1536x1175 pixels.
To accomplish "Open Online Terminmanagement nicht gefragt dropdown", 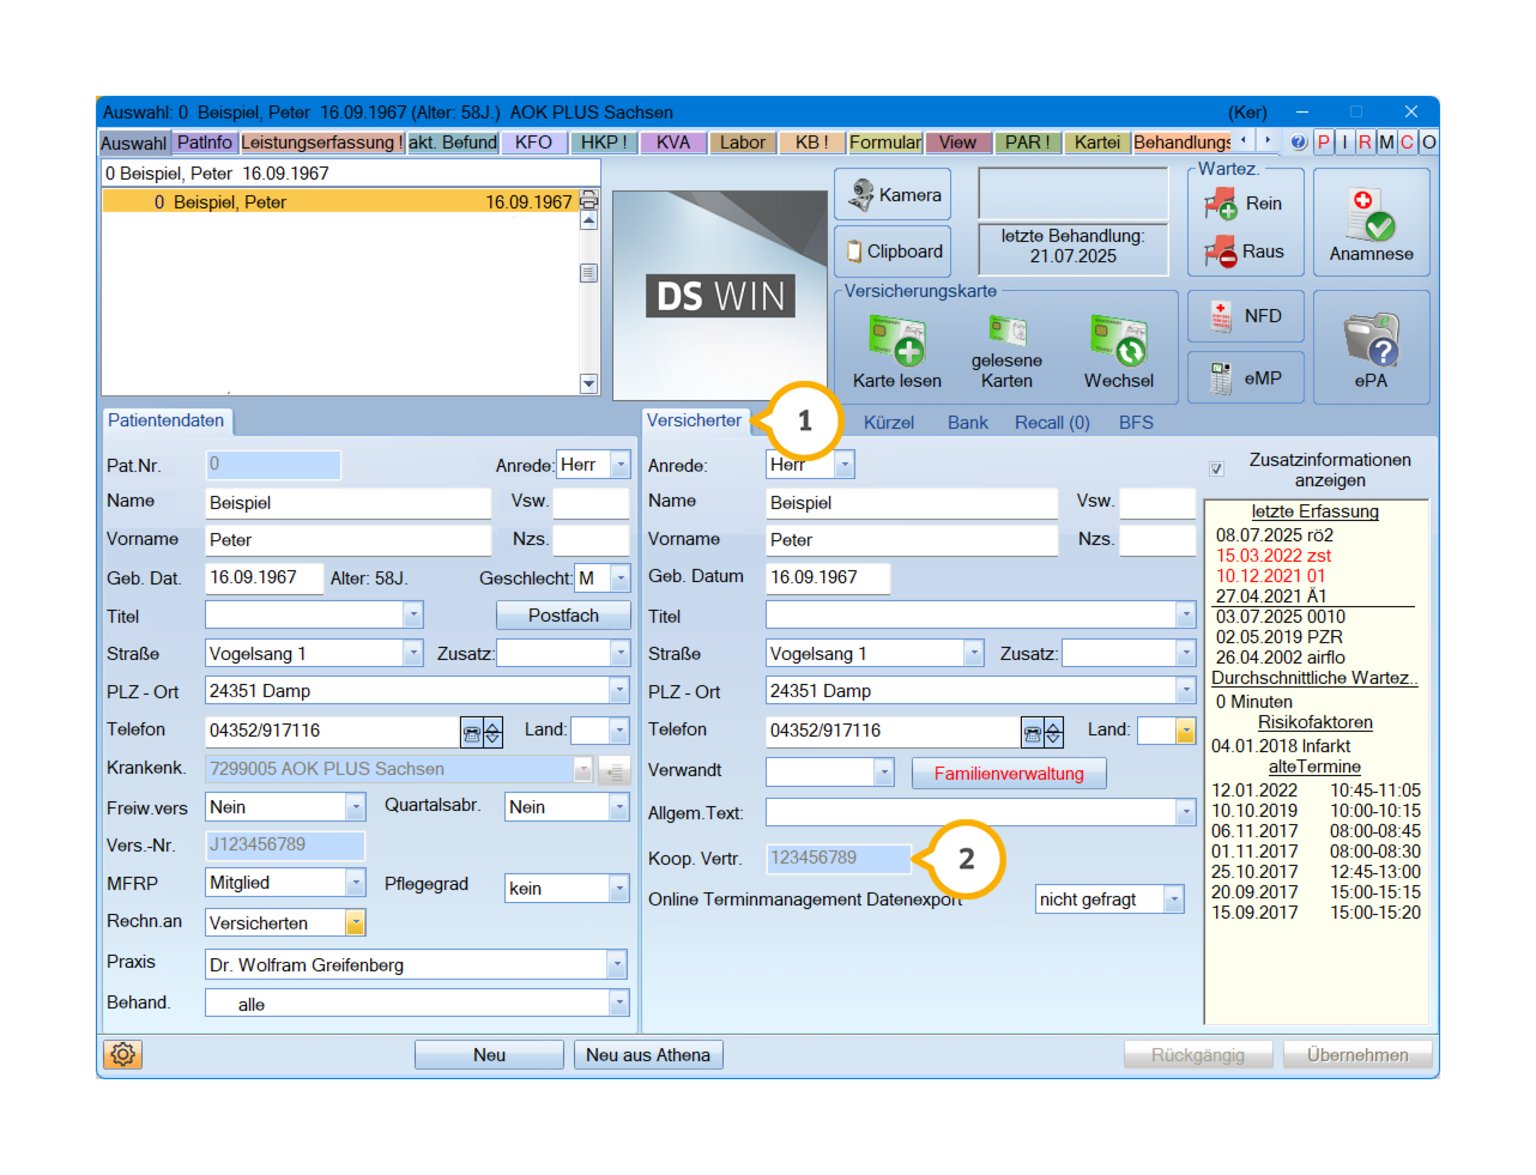I will 1174,899.
